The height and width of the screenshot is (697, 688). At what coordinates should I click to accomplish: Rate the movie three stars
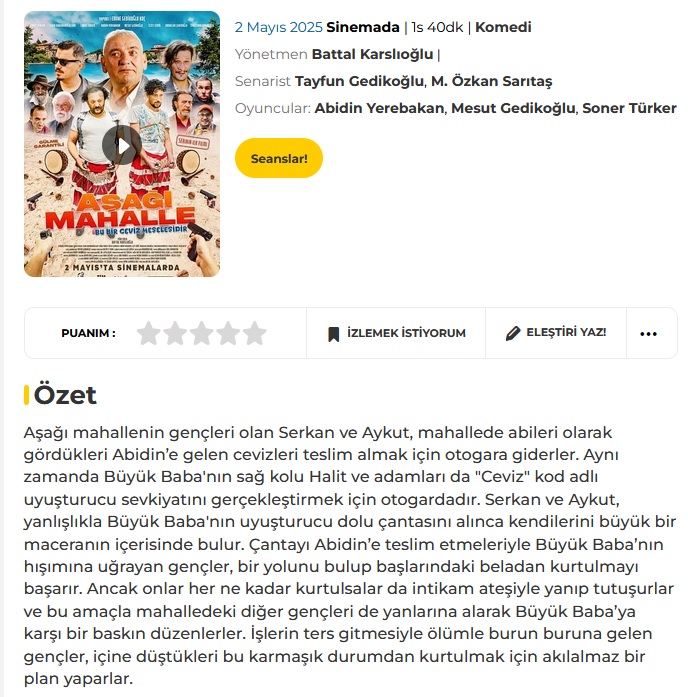click(202, 333)
